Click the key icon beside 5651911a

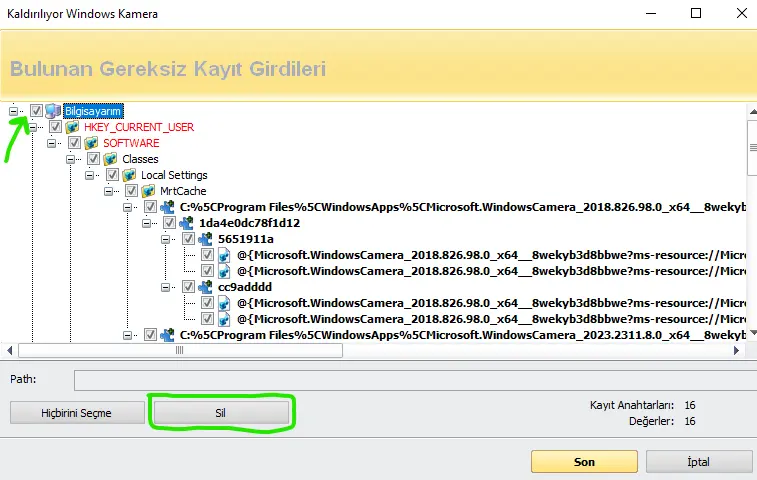pos(205,239)
